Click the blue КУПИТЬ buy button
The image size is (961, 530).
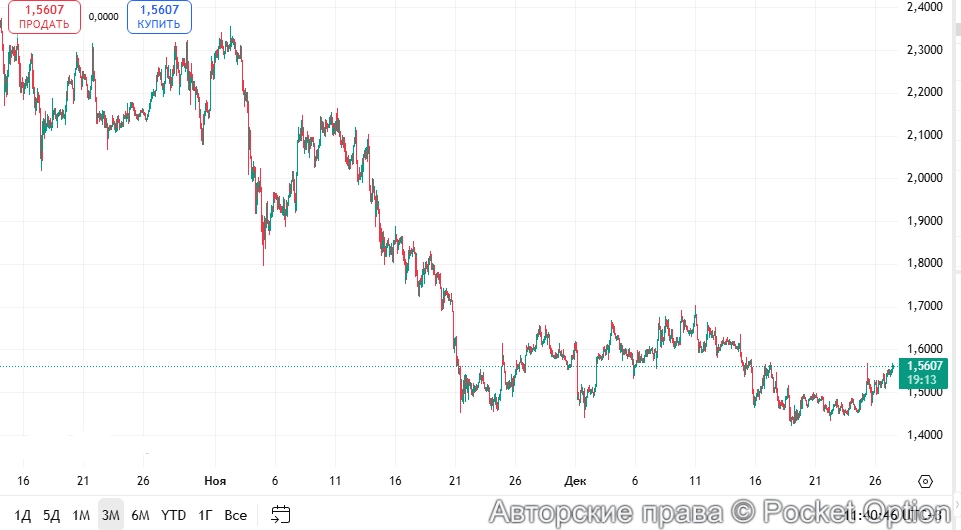pyautogui.click(x=160, y=17)
